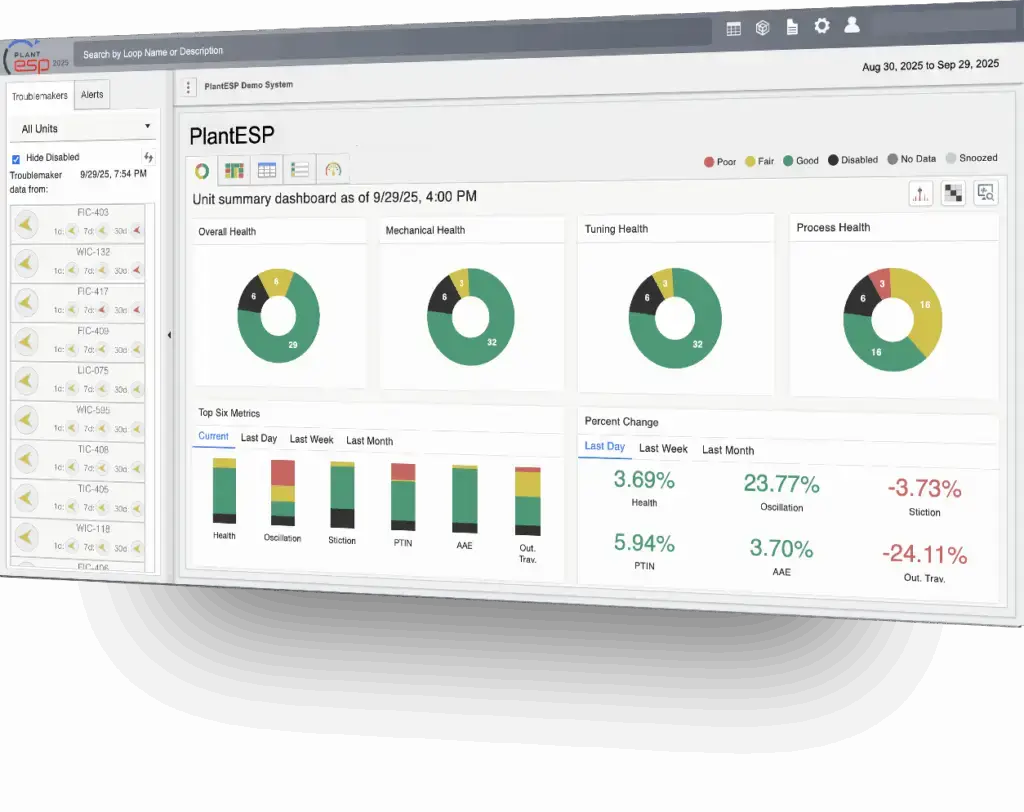This screenshot has width=1024, height=812.
Task: Open the All Units dropdown
Action: click(85, 128)
